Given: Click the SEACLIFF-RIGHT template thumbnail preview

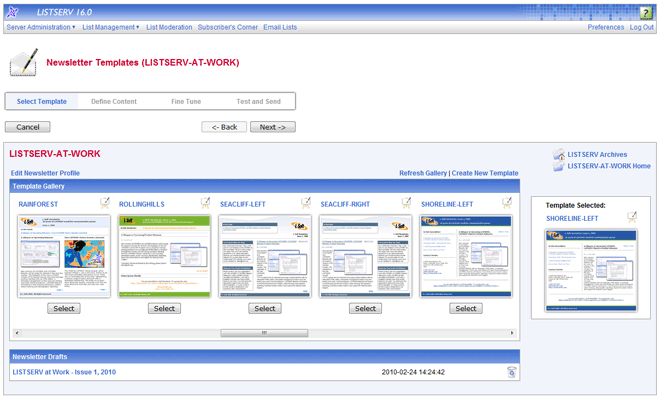Looking at the screenshot, I should (365, 256).
